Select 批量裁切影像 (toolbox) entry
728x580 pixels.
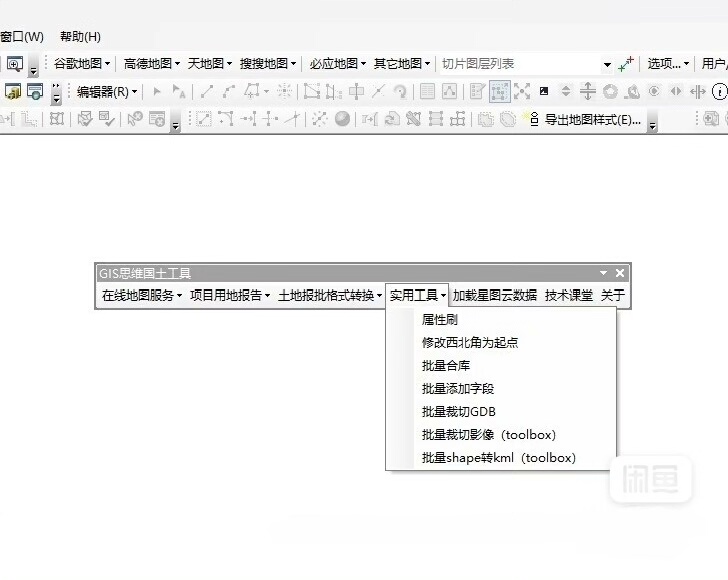point(501,435)
